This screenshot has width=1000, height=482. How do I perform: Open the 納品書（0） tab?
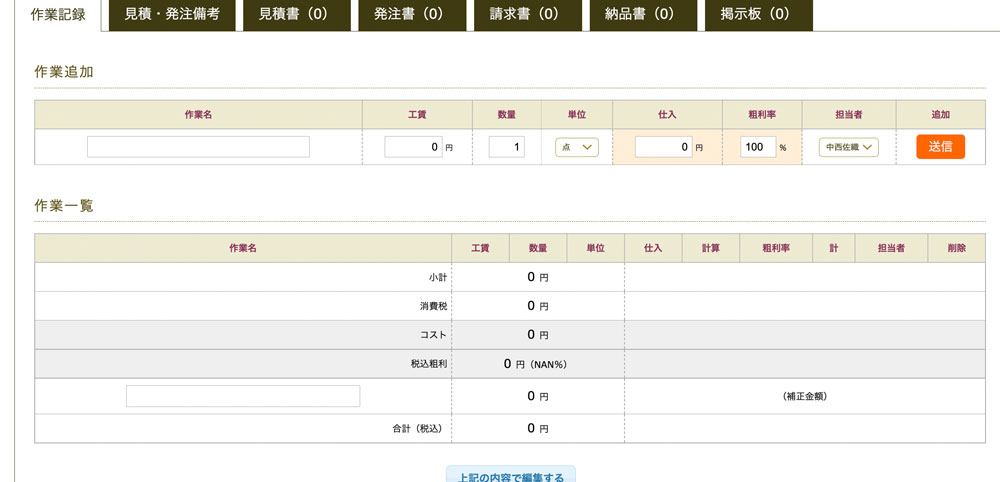click(x=643, y=15)
